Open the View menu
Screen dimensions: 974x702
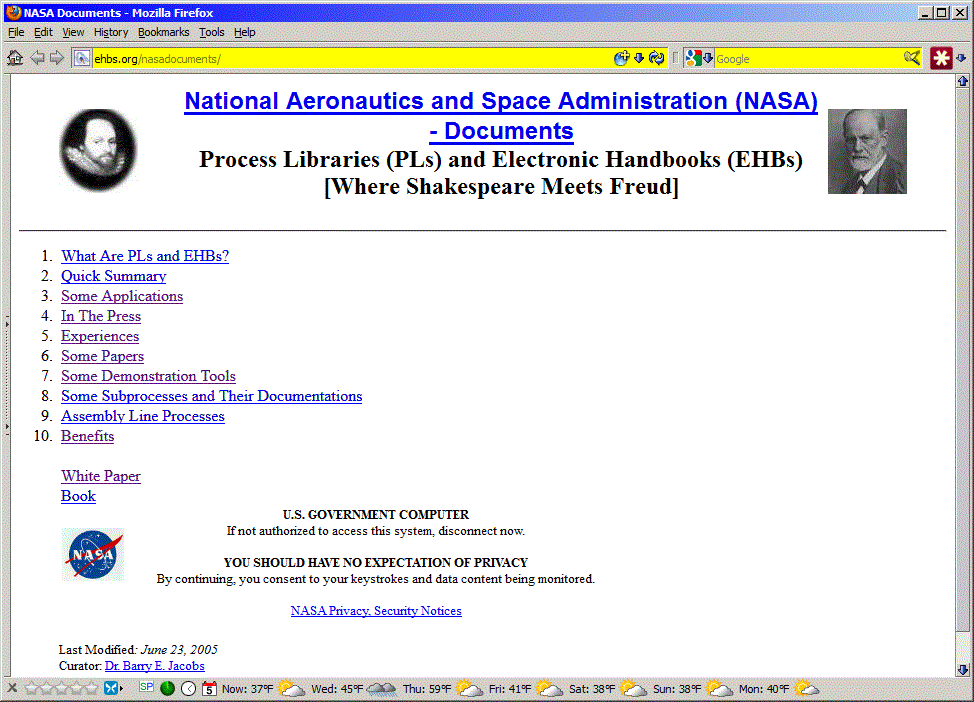pos(73,32)
